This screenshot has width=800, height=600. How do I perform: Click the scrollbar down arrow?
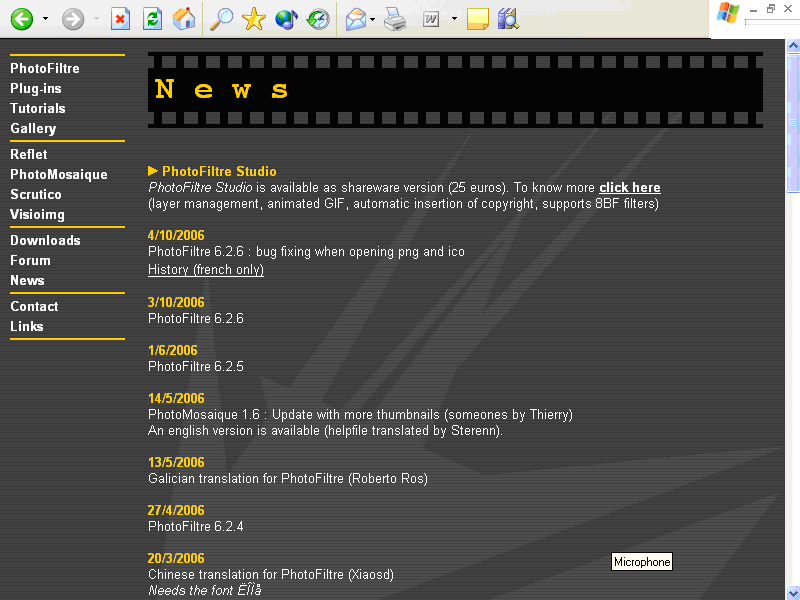[x=793, y=593]
